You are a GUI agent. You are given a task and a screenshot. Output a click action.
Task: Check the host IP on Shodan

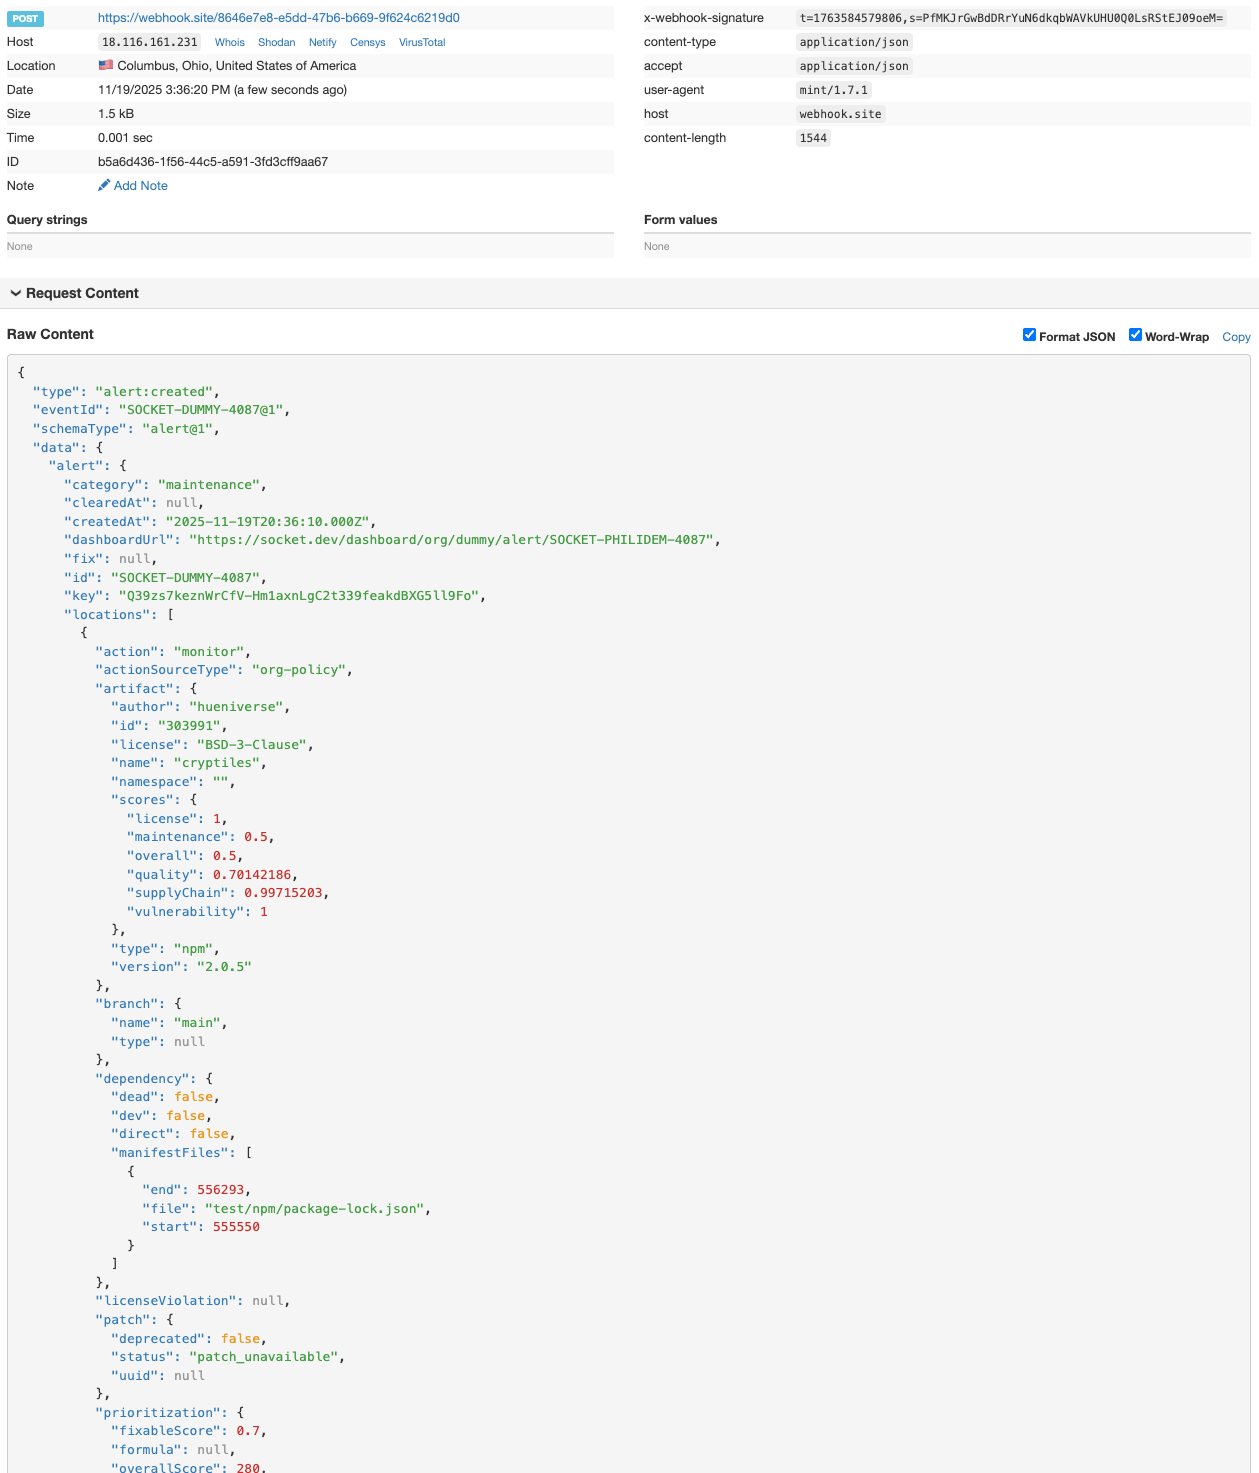[276, 42]
